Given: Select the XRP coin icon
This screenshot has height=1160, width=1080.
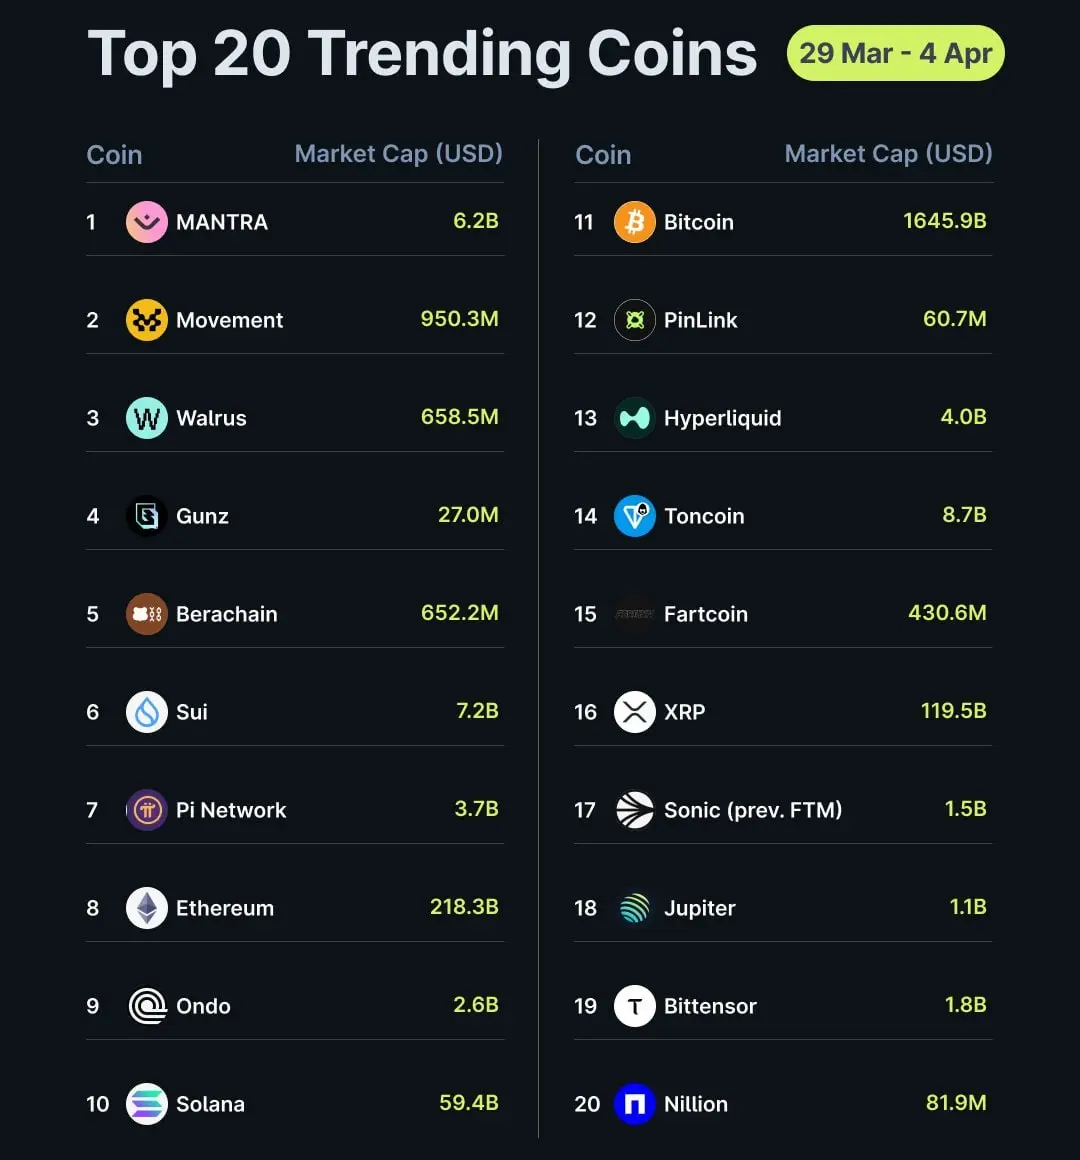Looking at the screenshot, I should (635, 712).
